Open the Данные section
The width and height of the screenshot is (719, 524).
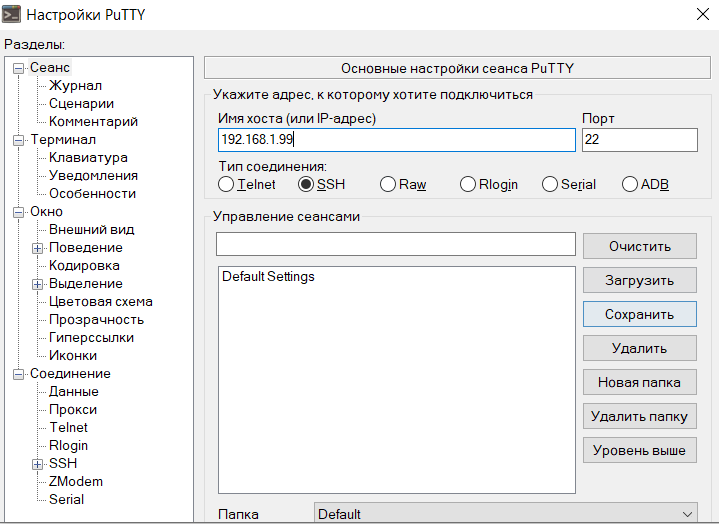pyautogui.click(x=73, y=392)
